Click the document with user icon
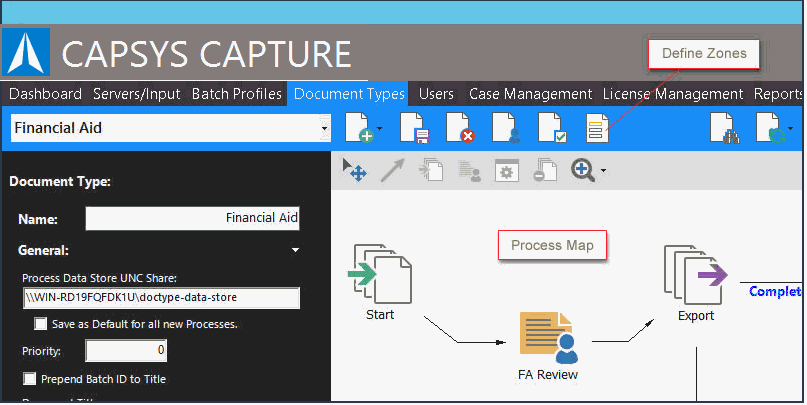This screenshot has width=807, height=405. (506, 128)
